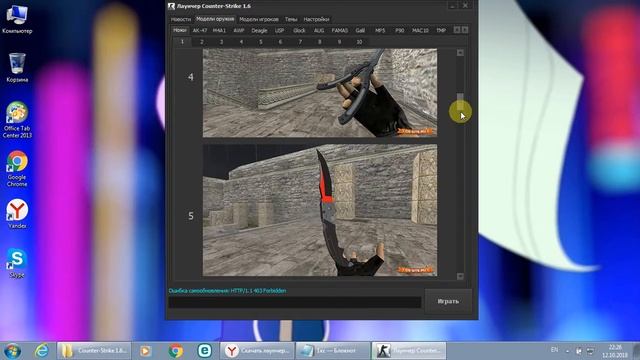
Task: Select the USP weapon tab
Action: 280,31
